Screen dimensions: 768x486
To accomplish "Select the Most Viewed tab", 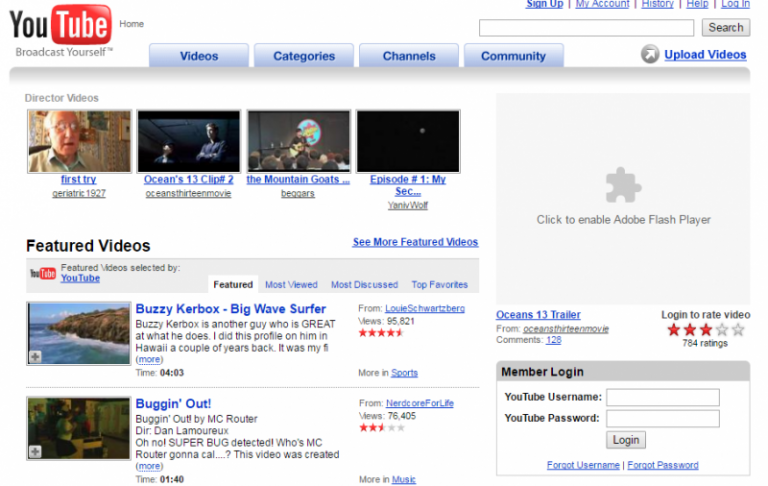I will pyautogui.click(x=291, y=285).
